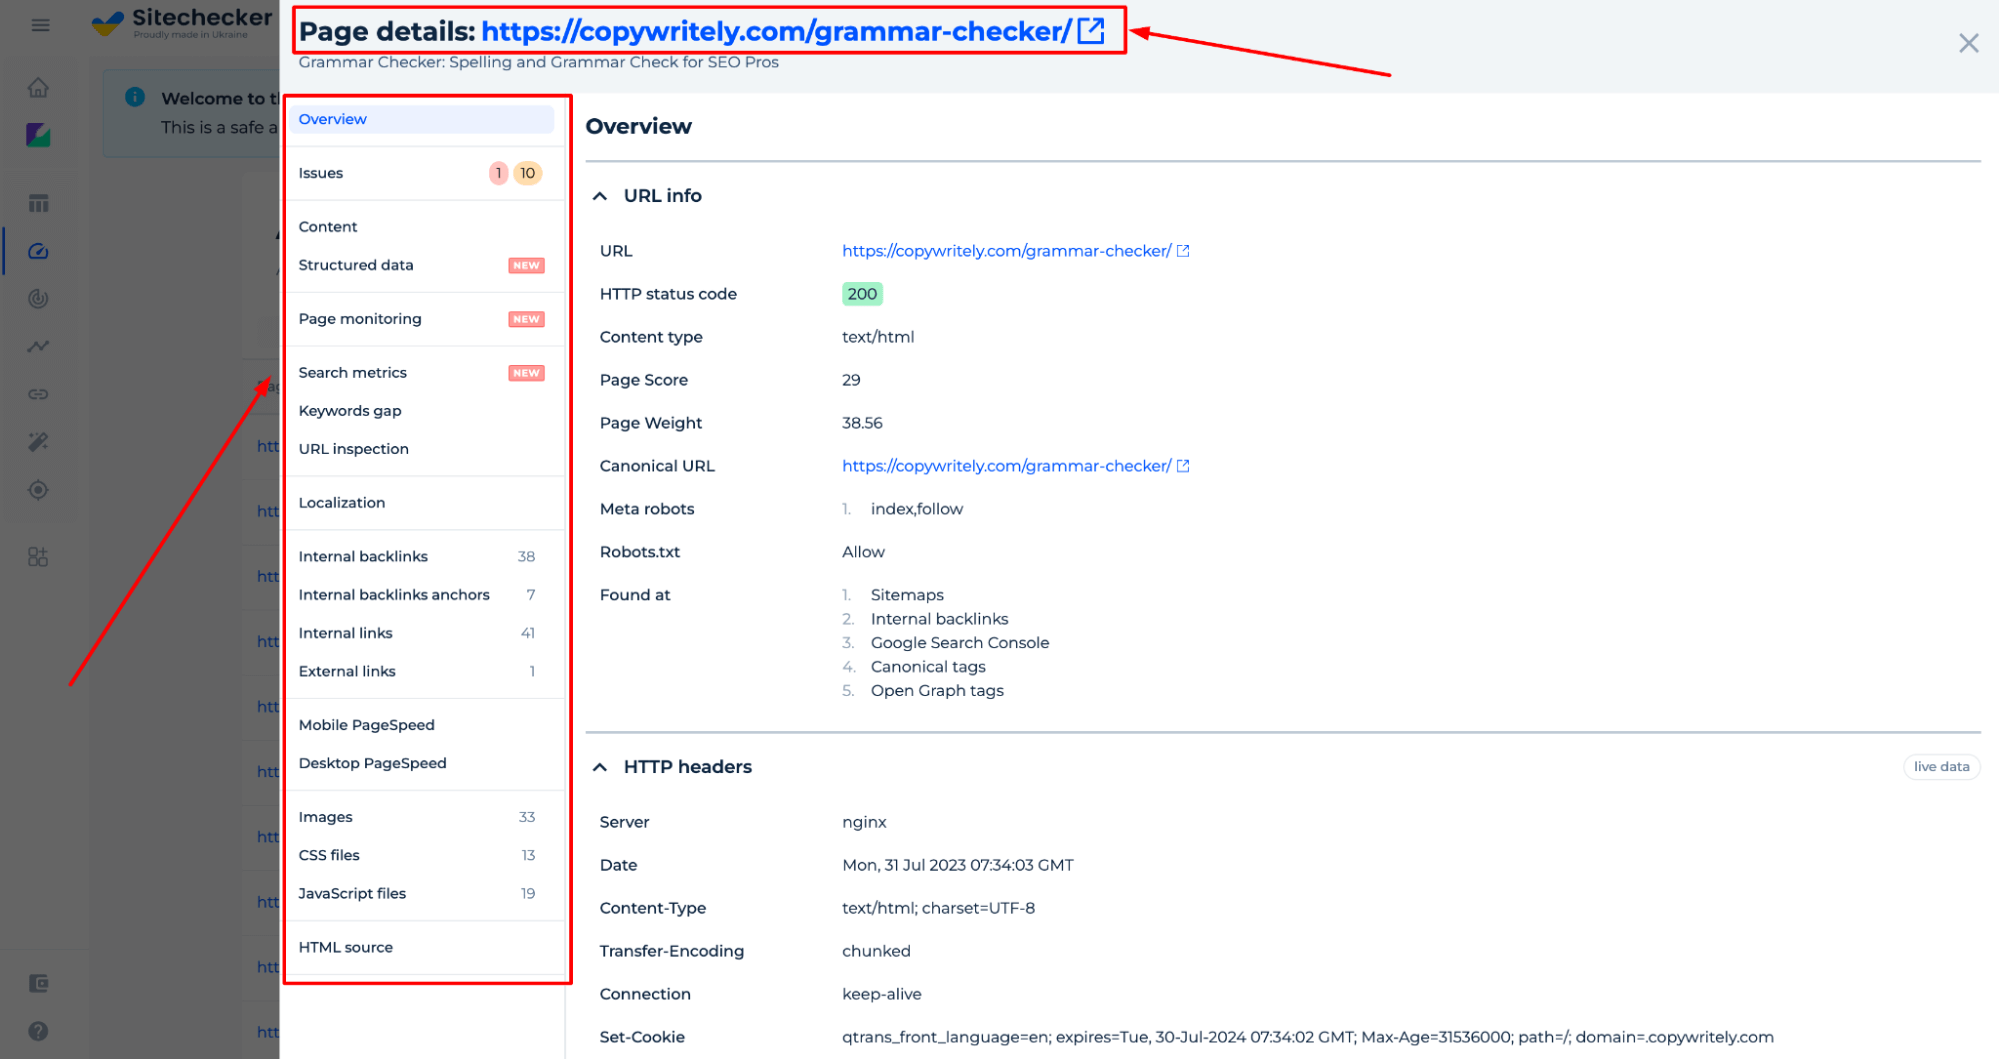Open the CSS files menu item
This screenshot has height=1060, width=1999.
click(422, 855)
